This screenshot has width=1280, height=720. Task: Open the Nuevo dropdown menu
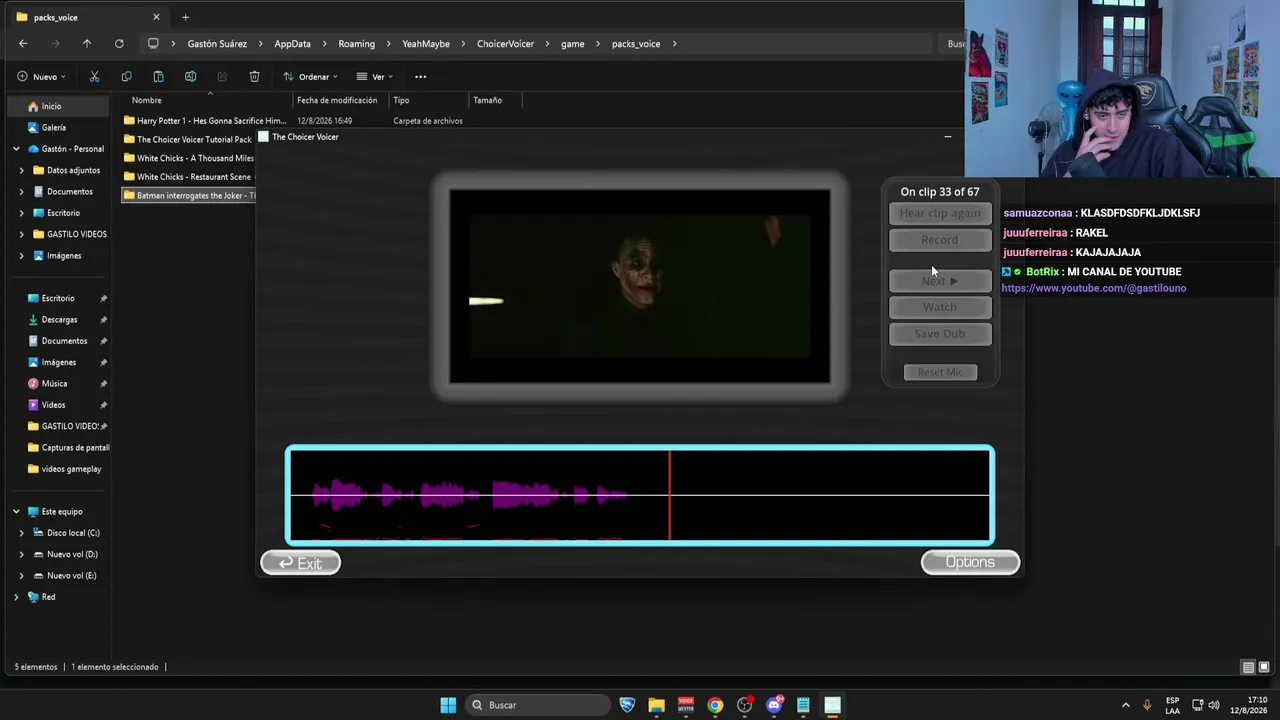pyautogui.click(x=42, y=76)
